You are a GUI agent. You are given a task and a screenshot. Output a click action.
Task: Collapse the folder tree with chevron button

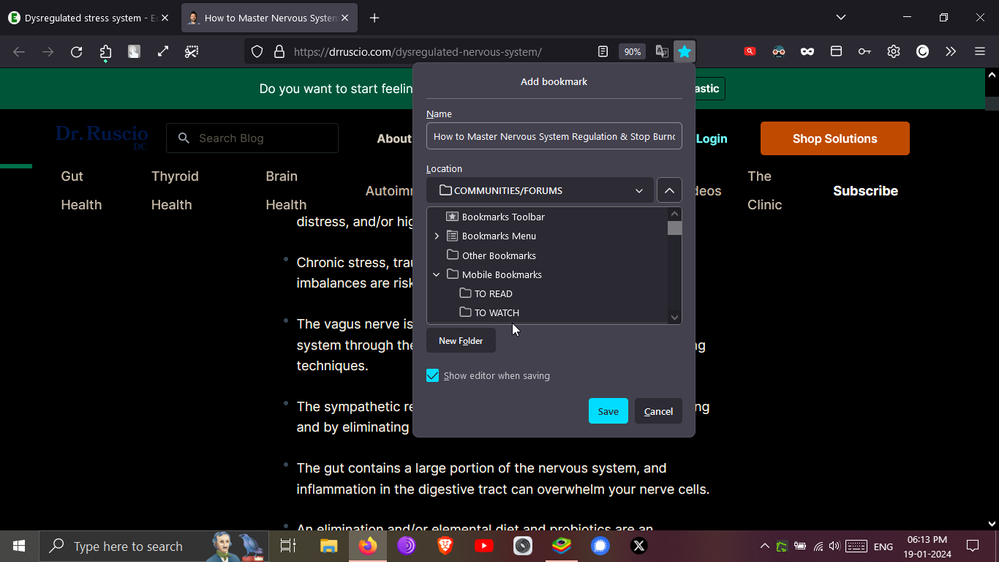point(669,191)
